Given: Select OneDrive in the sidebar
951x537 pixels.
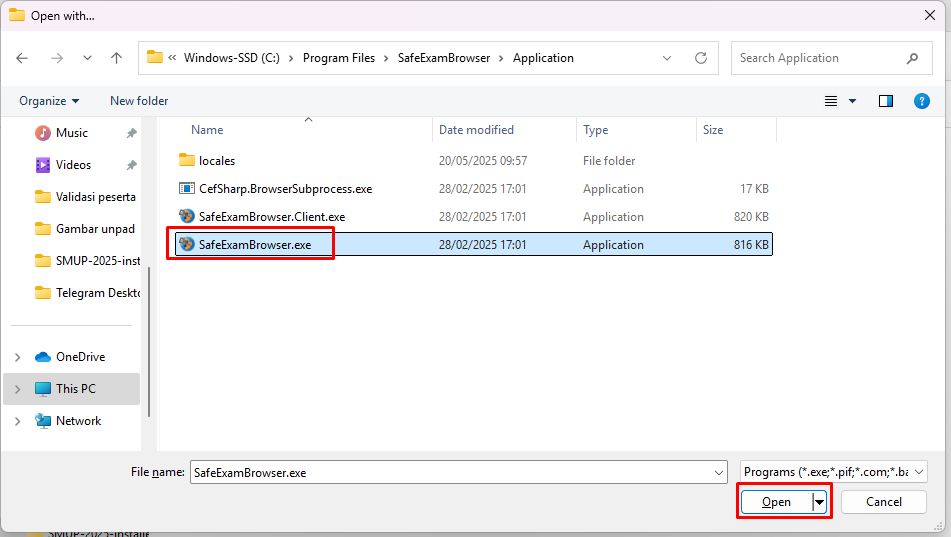Looking at the screenshot, I should tap(81, 357).
